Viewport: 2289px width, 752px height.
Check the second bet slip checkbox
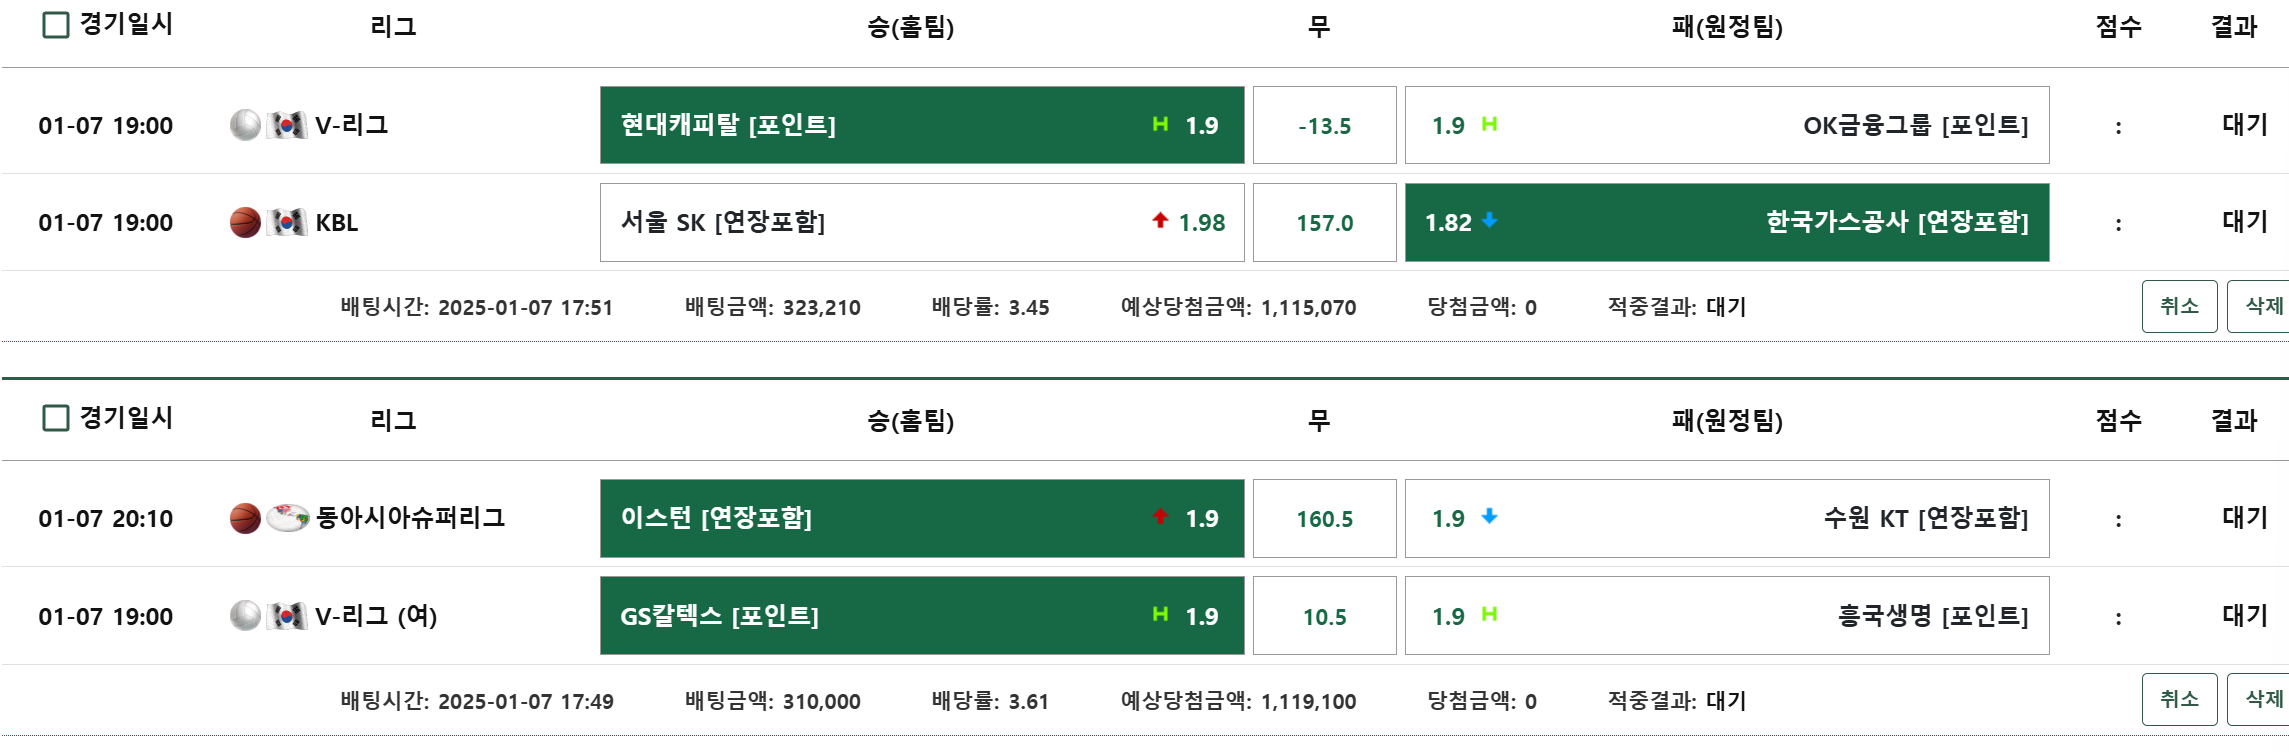coord(56,418)
